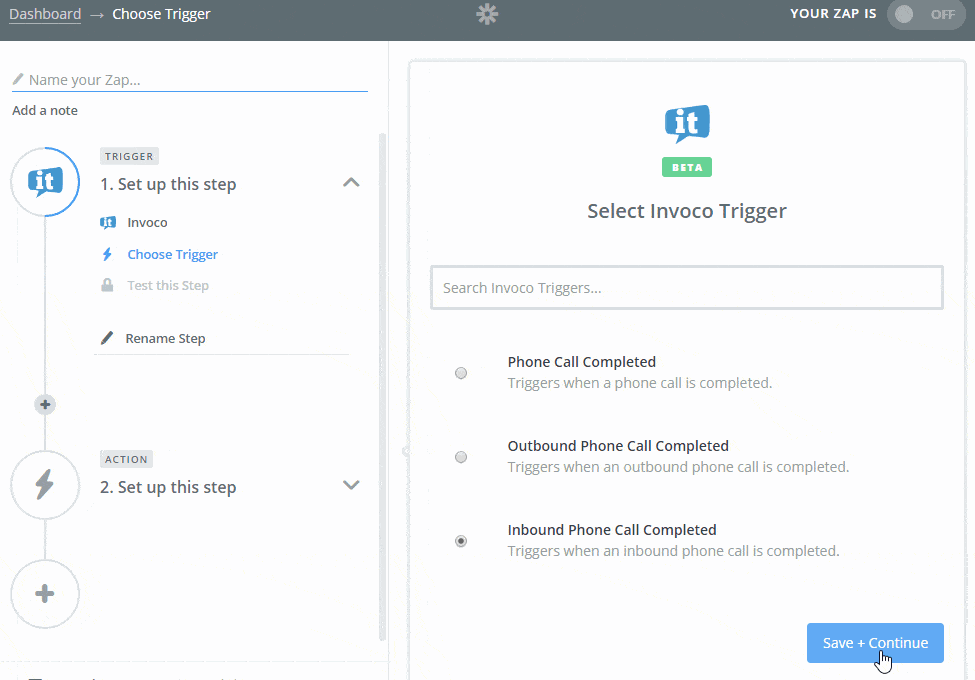975x680 pixels.
Task: Toggle the Zap ON/OFF switch
Action: (926, 14)
